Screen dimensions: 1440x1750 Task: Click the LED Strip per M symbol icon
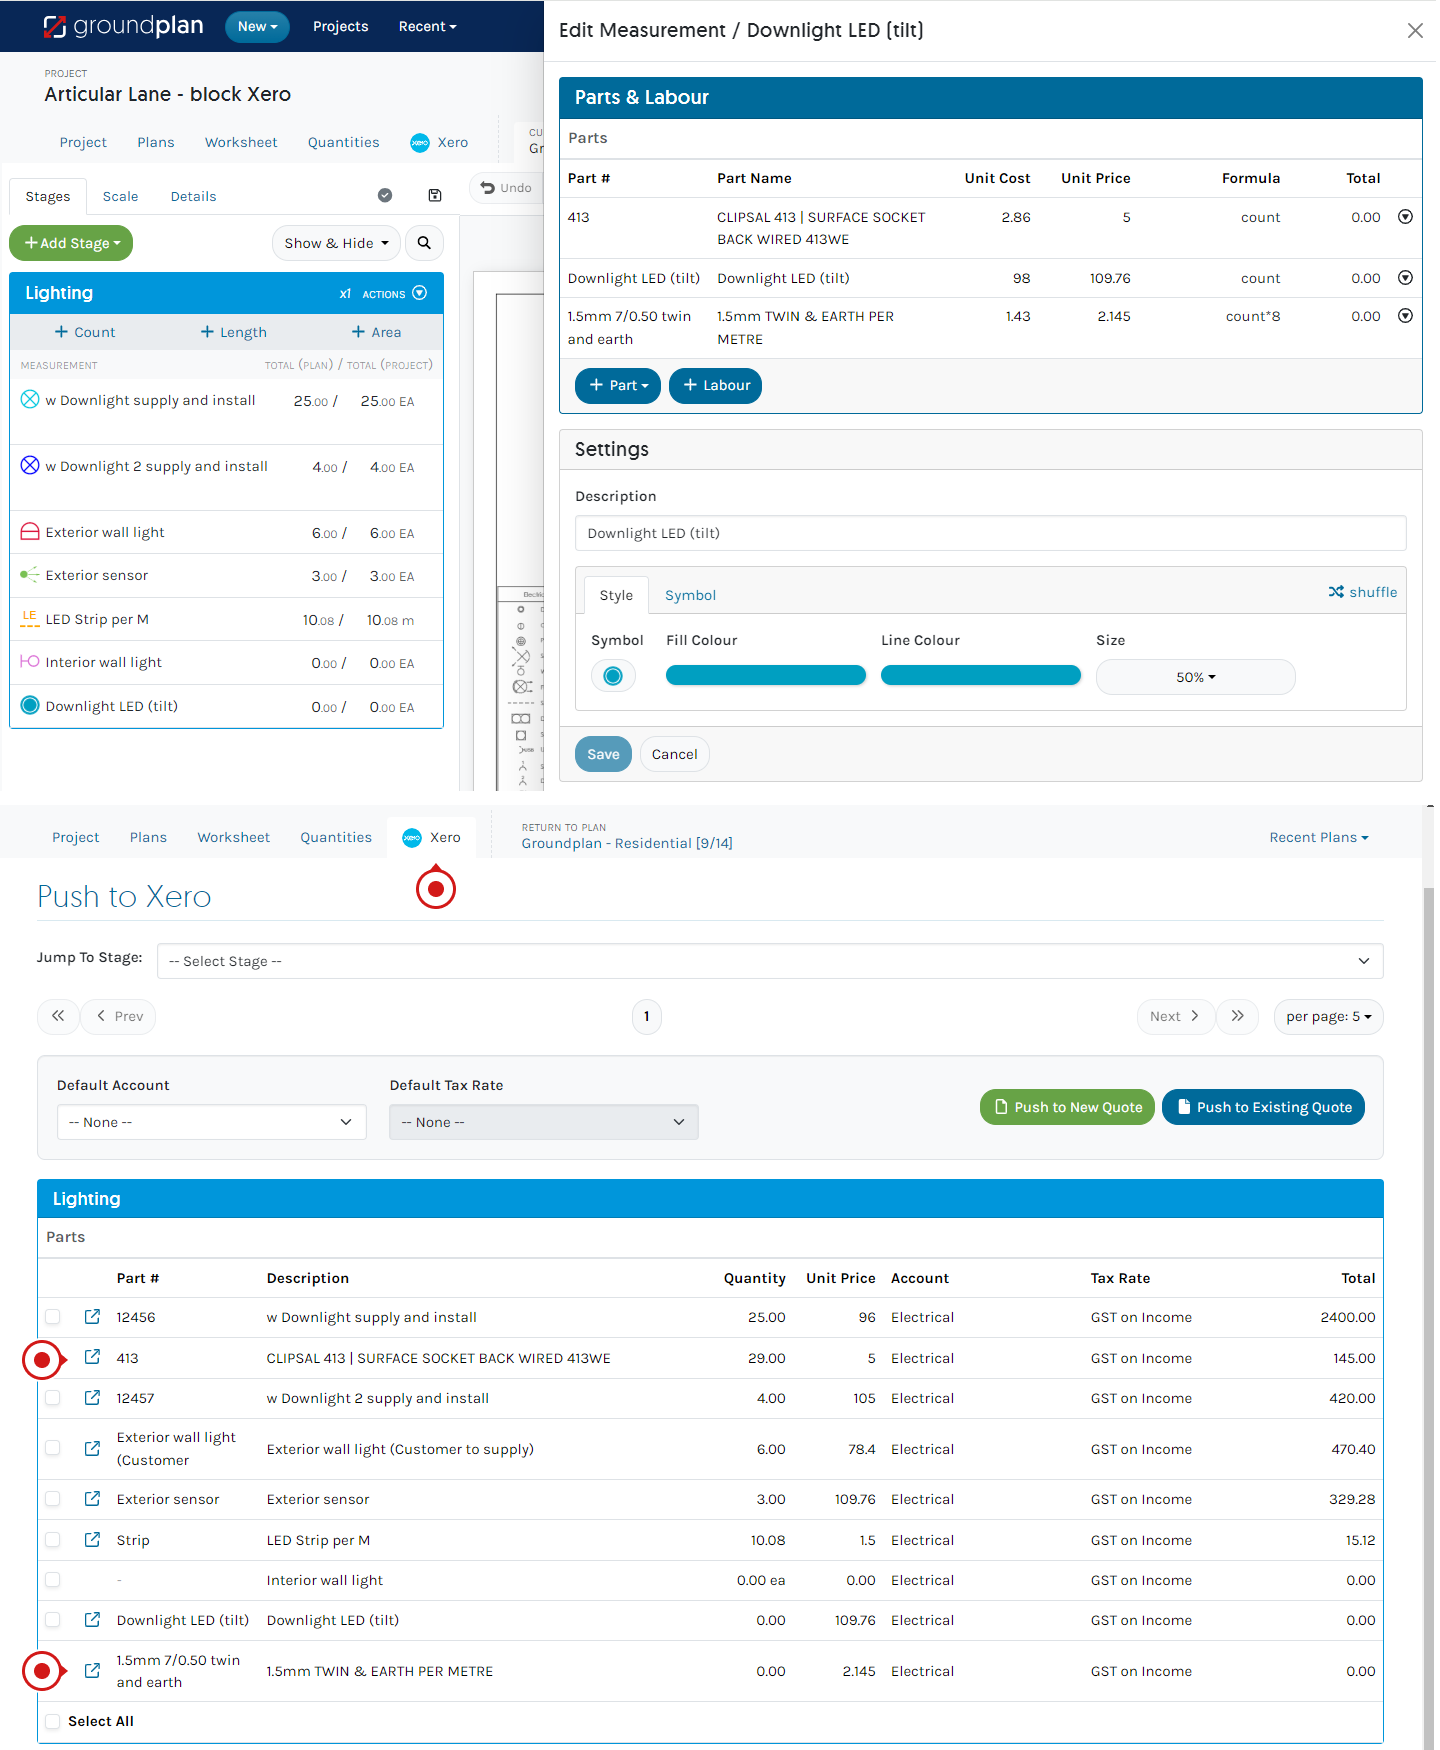30,619
